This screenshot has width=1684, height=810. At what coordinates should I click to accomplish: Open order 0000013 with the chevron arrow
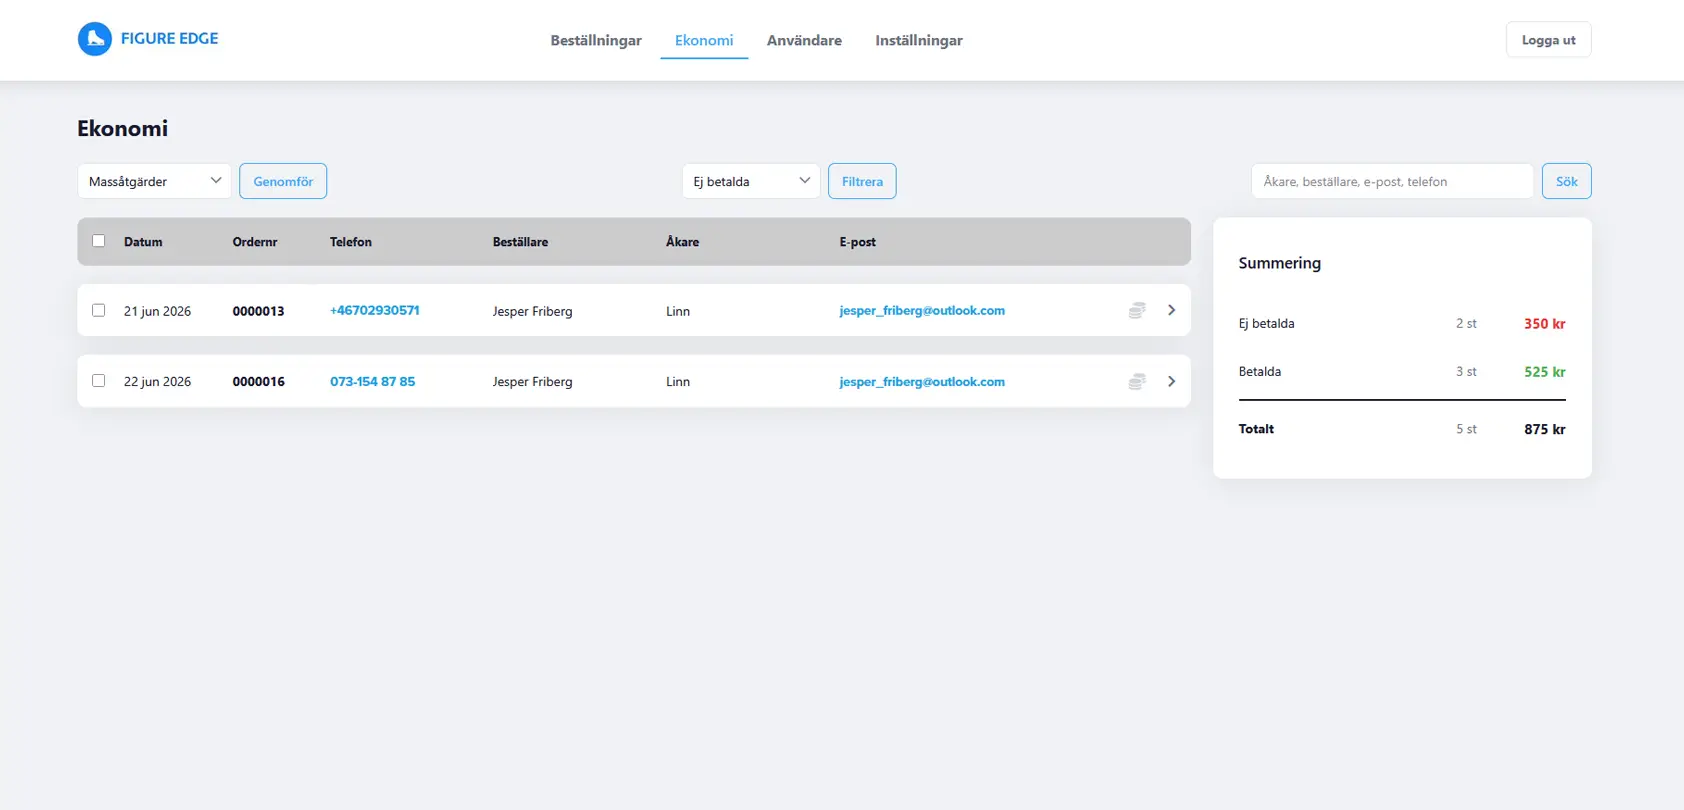1171,310
